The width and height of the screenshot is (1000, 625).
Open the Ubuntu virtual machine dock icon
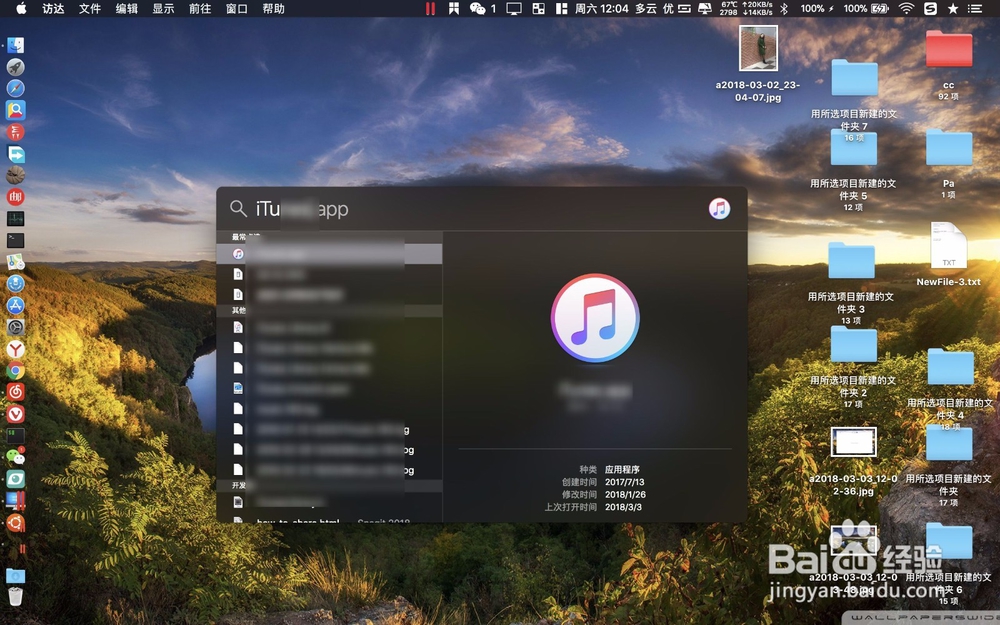tap(15, 523)
